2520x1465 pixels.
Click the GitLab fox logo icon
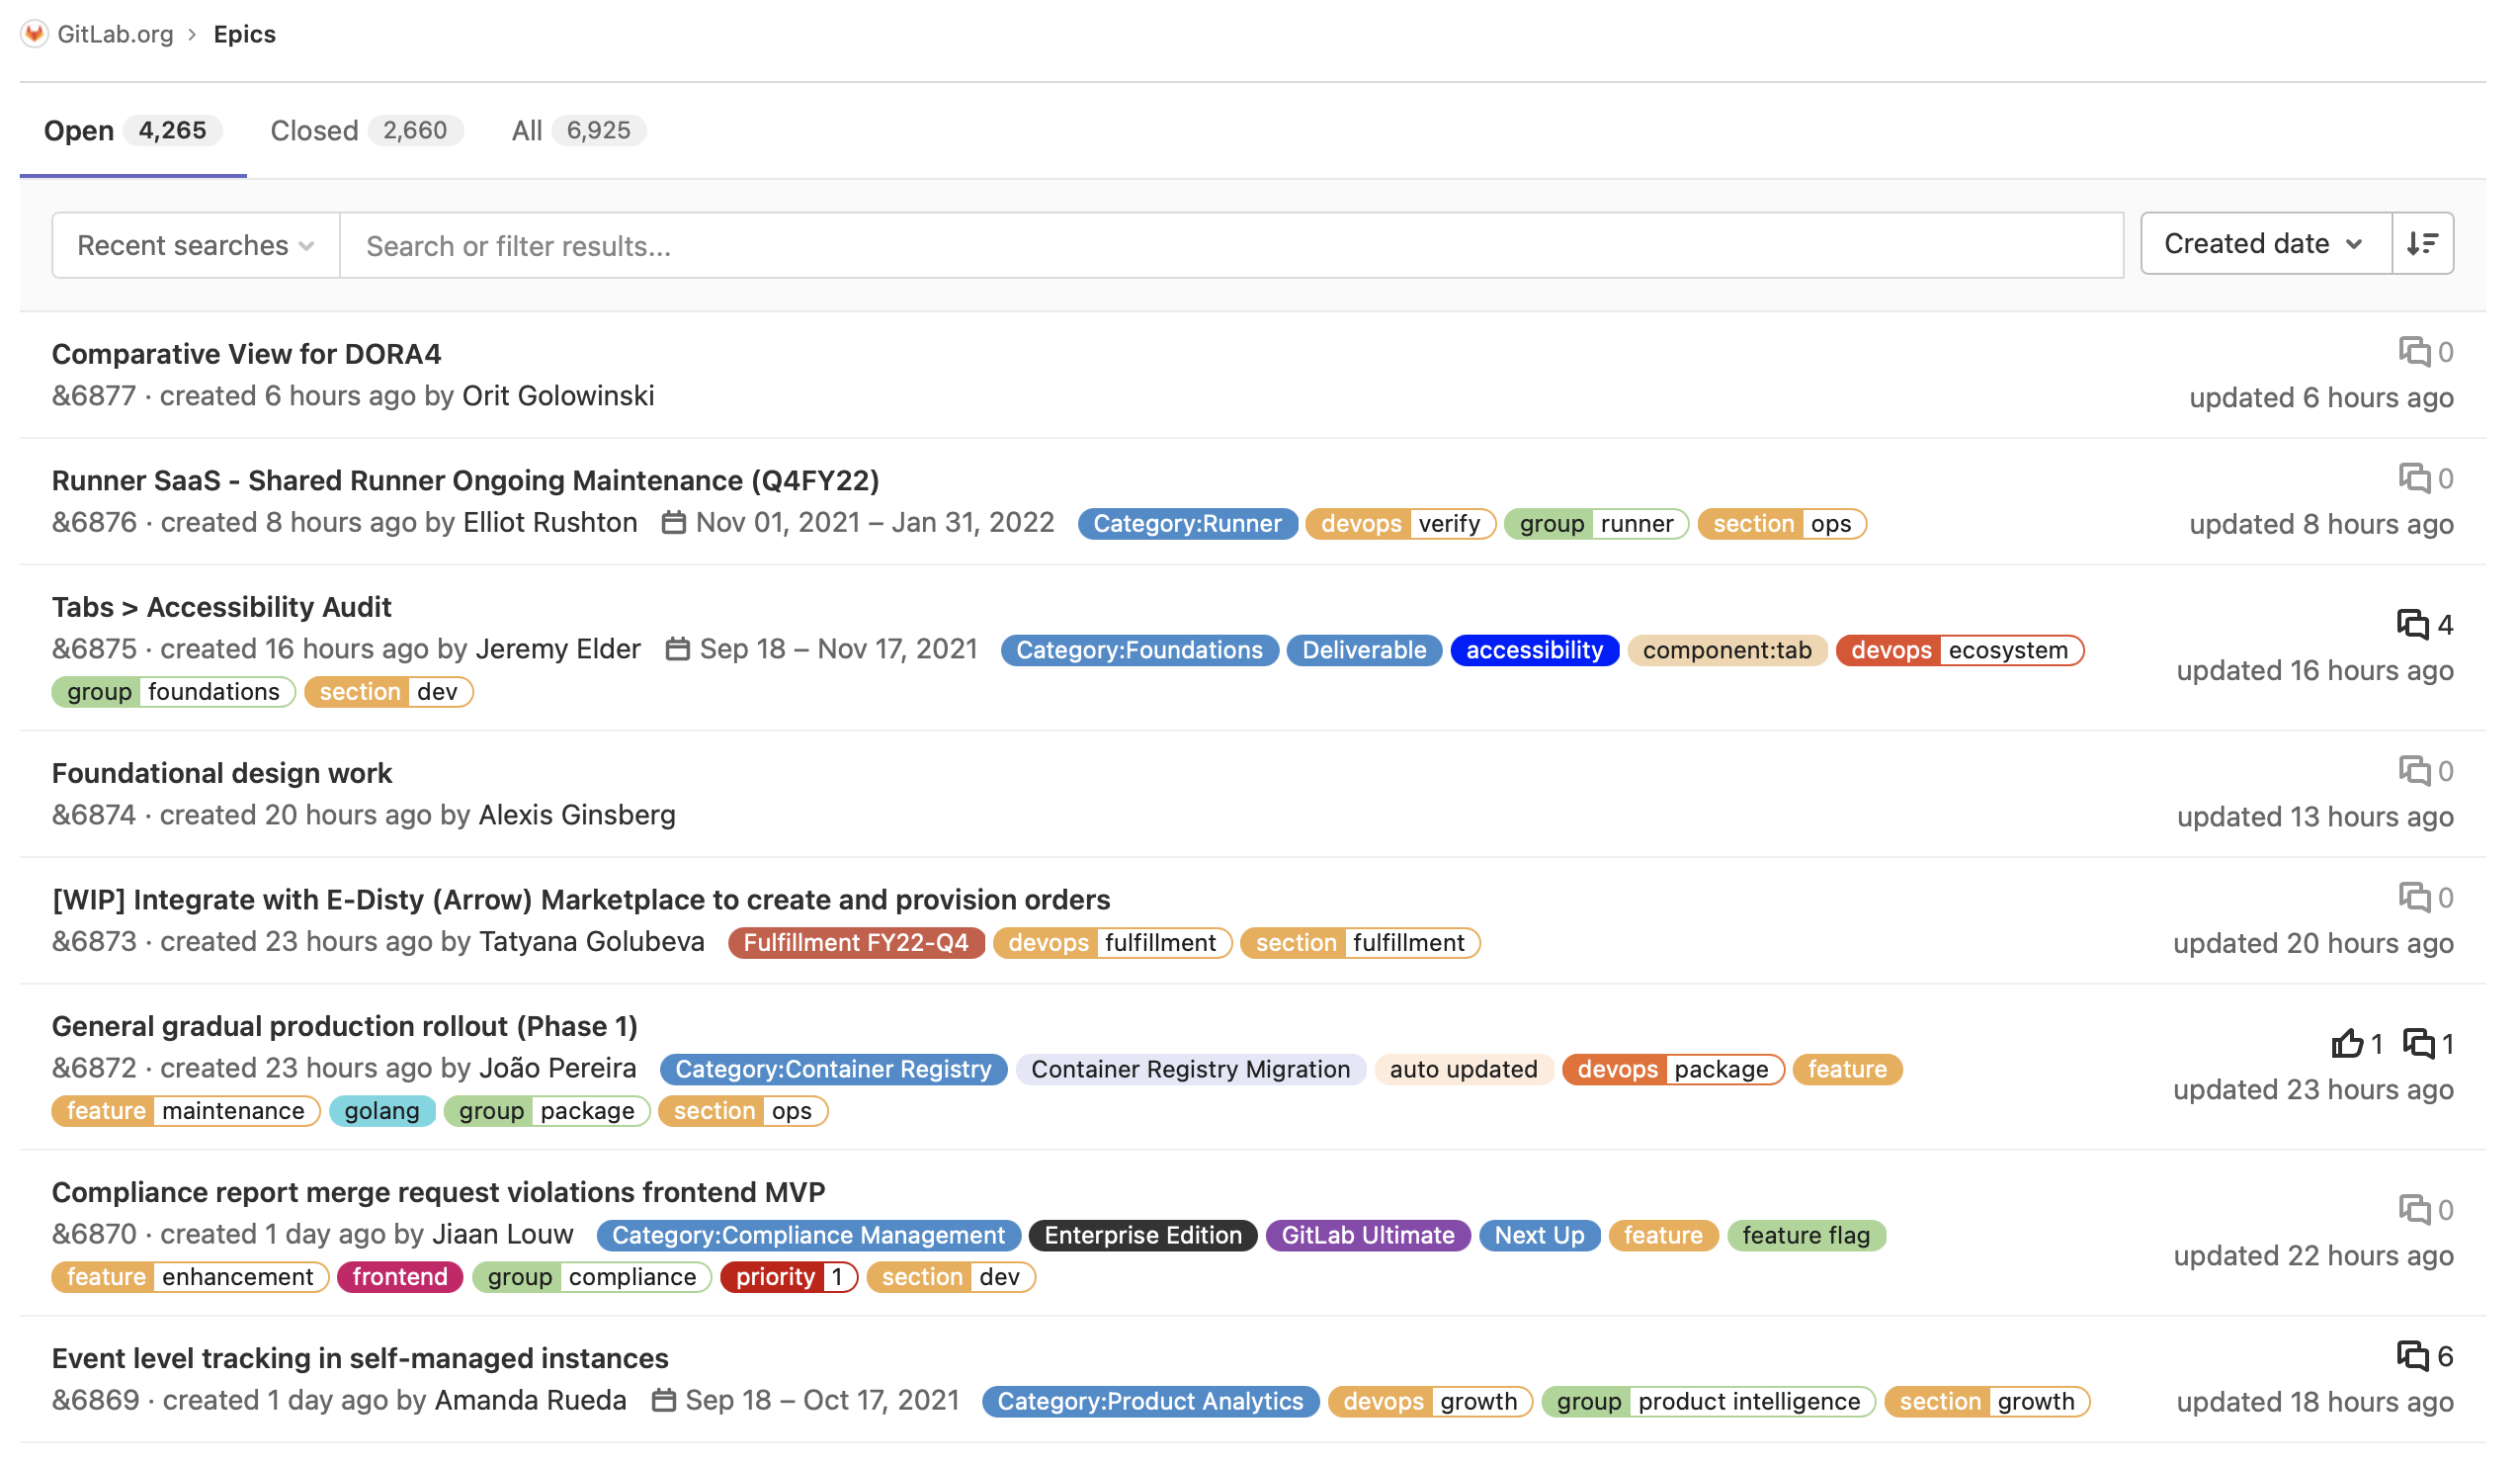coord(34,34)
